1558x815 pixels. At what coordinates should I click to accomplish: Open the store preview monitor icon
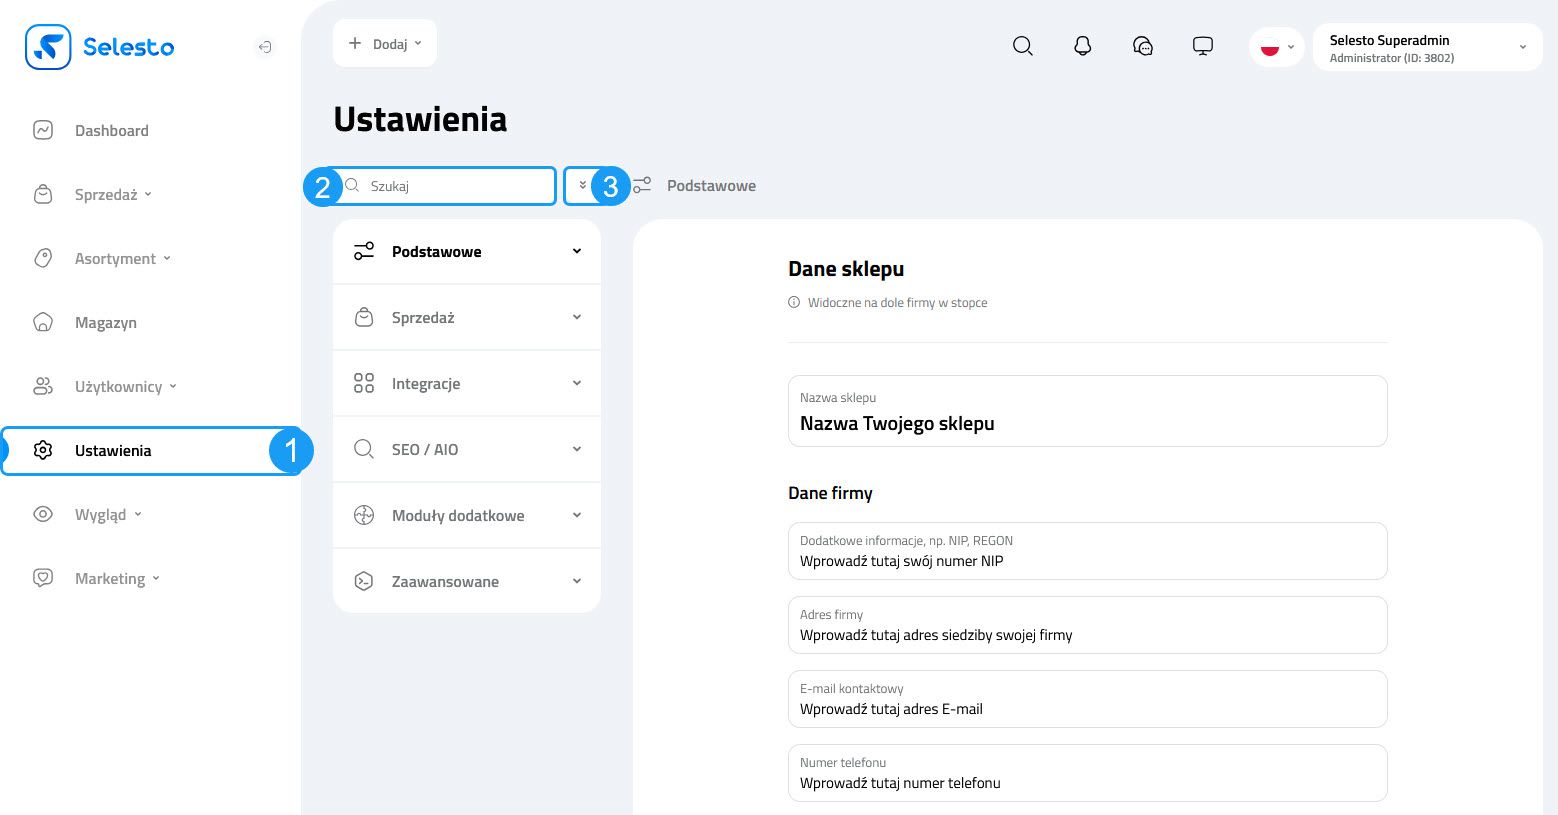click(1202, 45)
